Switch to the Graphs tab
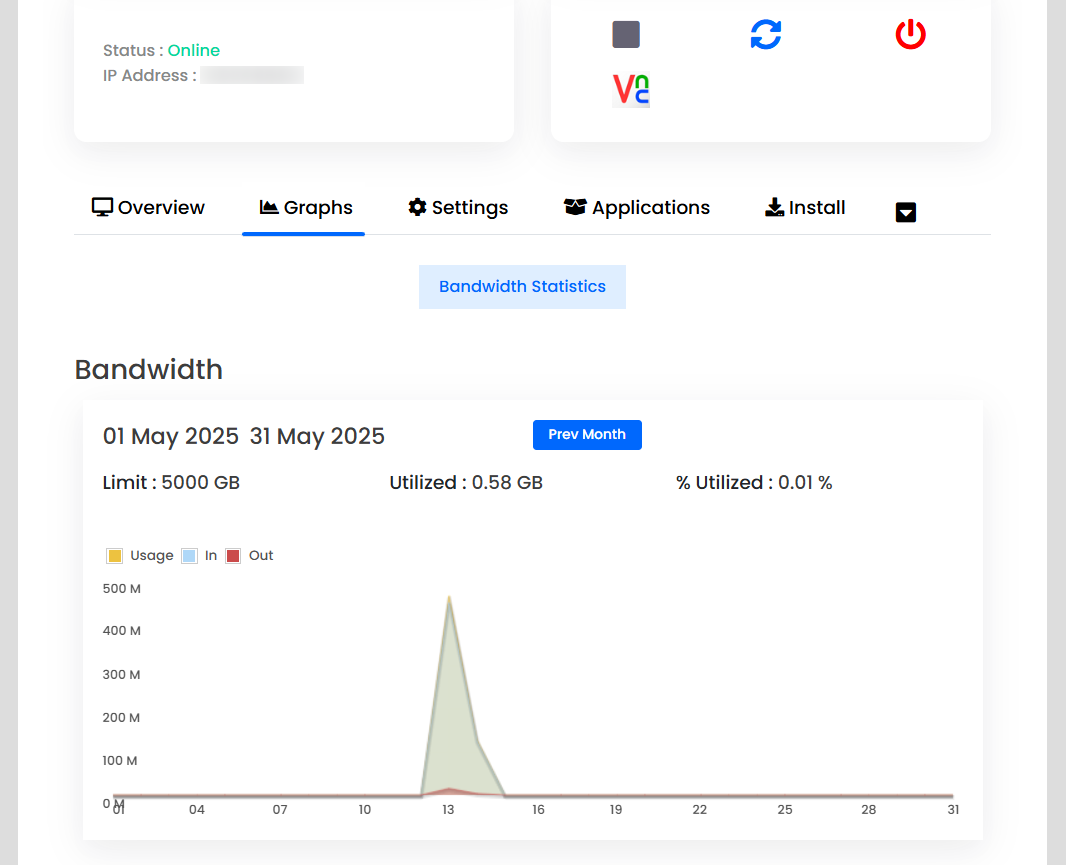Image resolution: width=1066 pixels, height=865 pixels. point(305,207)
